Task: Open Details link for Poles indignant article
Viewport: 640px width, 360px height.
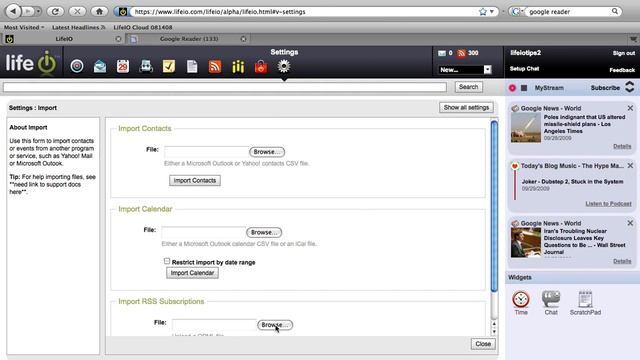Action: pos(622,146)
